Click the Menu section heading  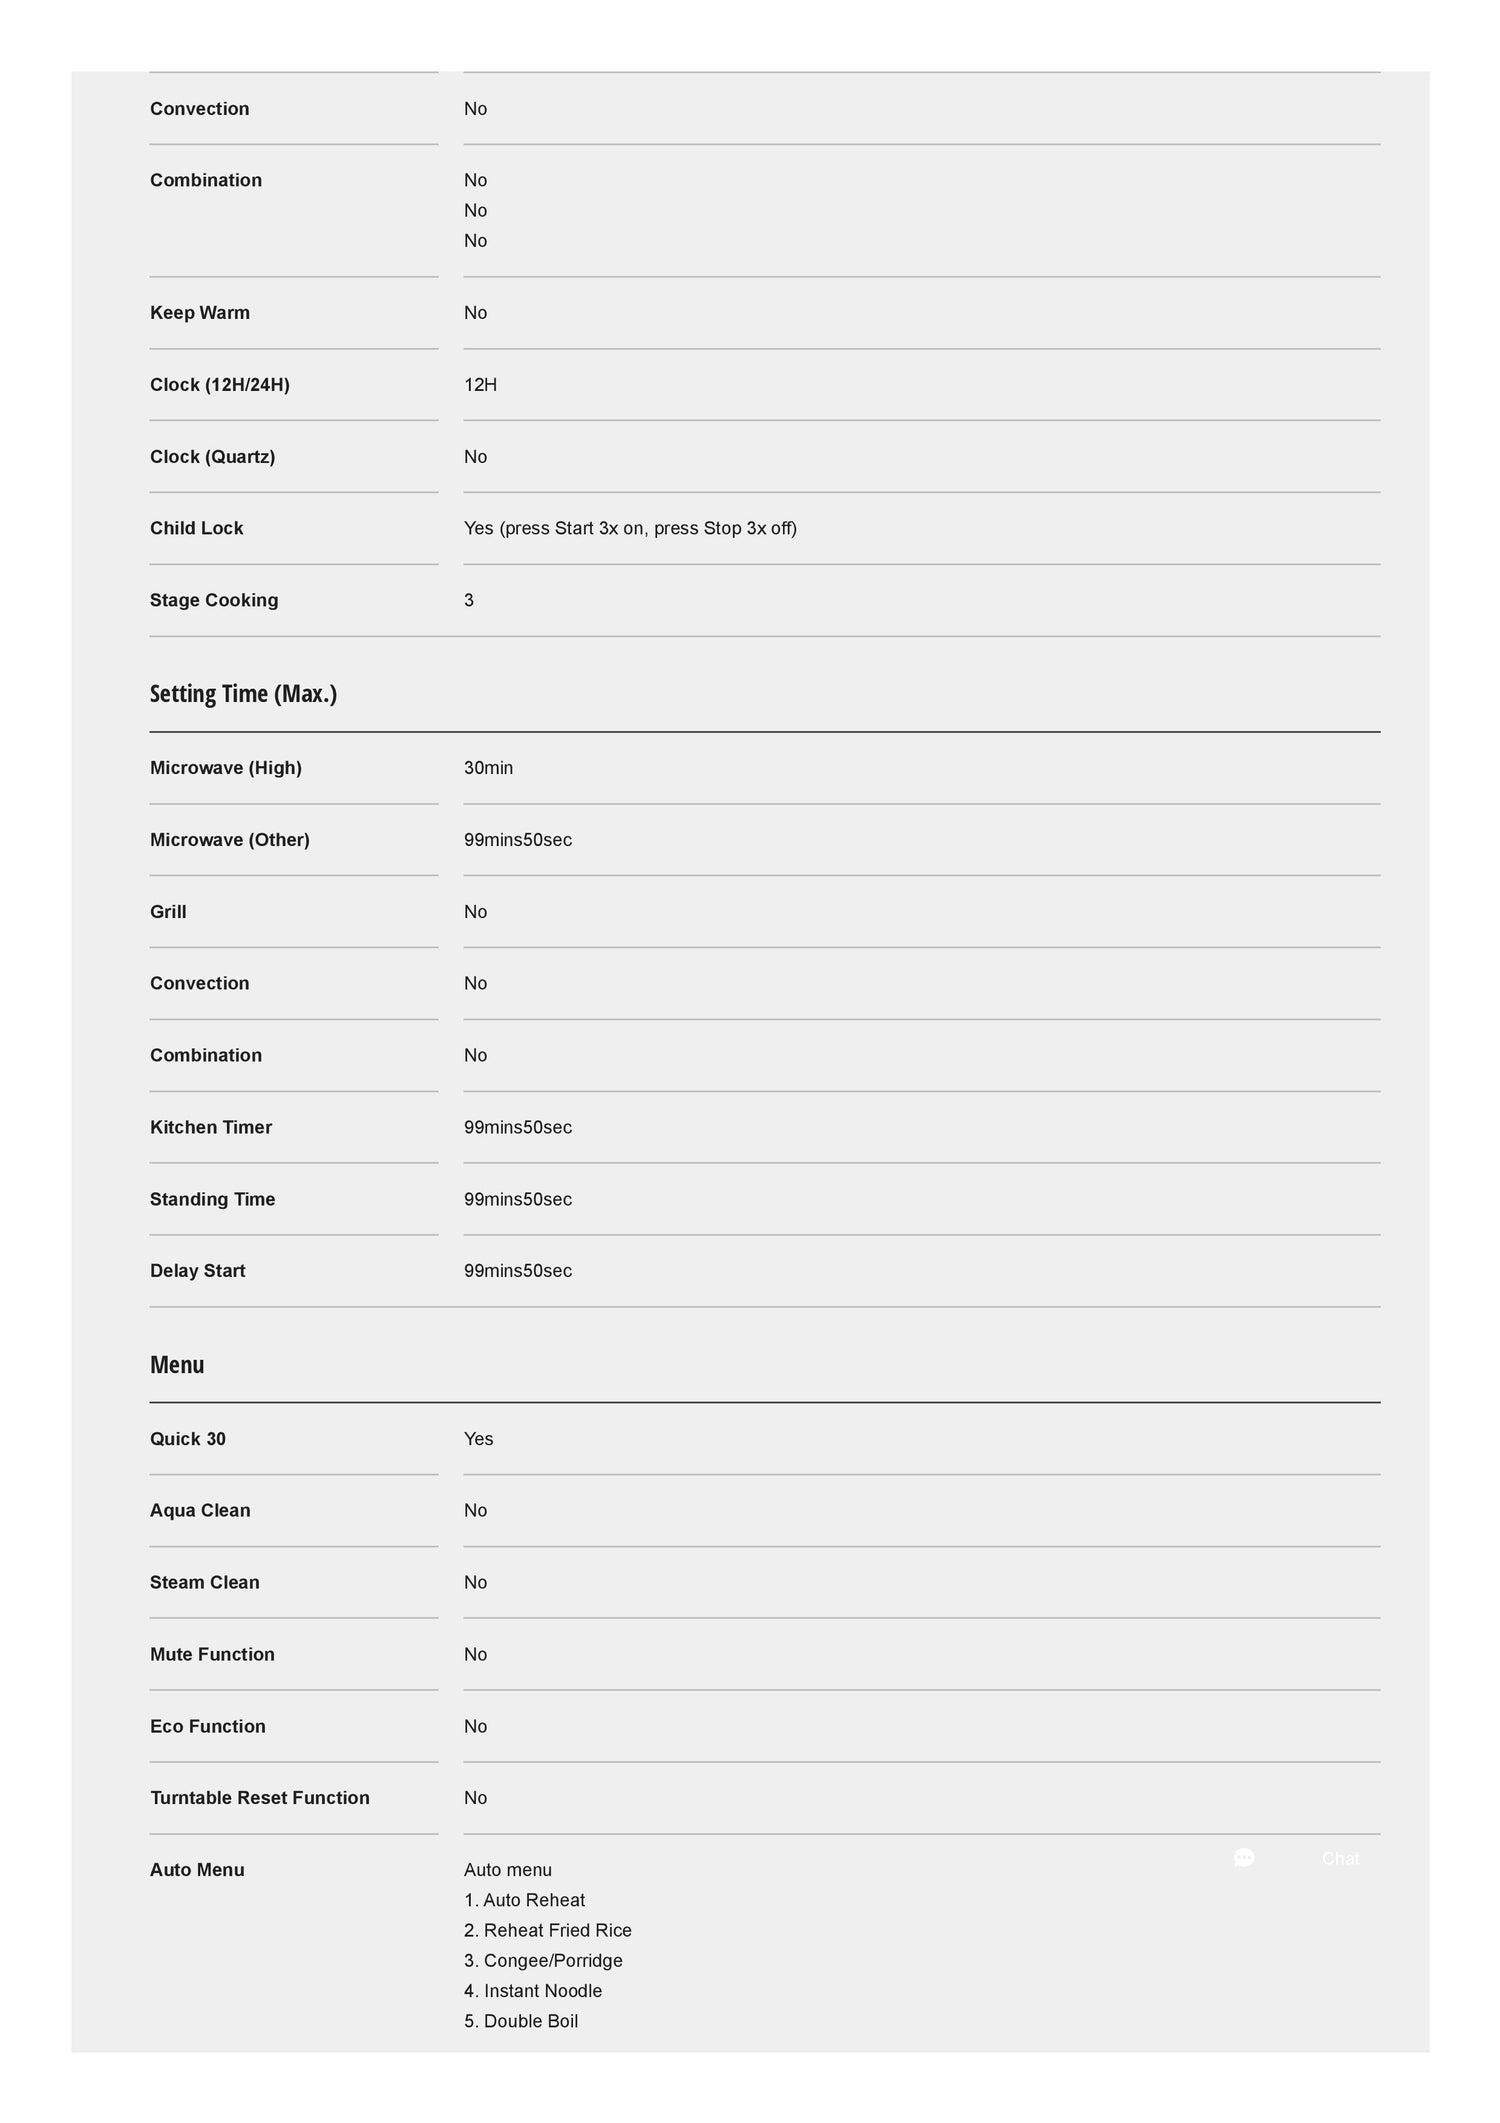177,1365
